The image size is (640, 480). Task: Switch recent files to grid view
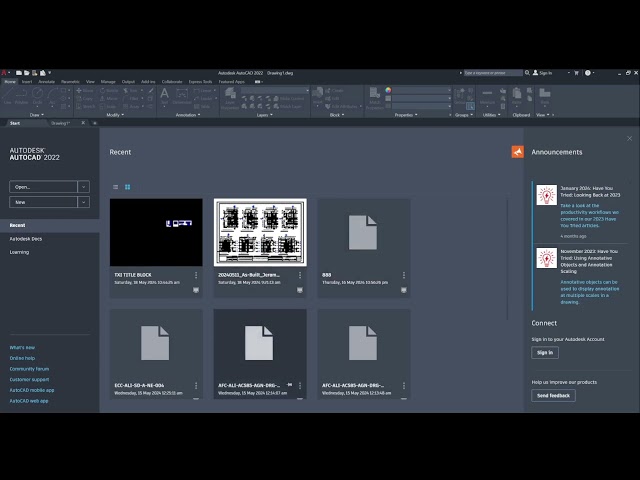127,187
